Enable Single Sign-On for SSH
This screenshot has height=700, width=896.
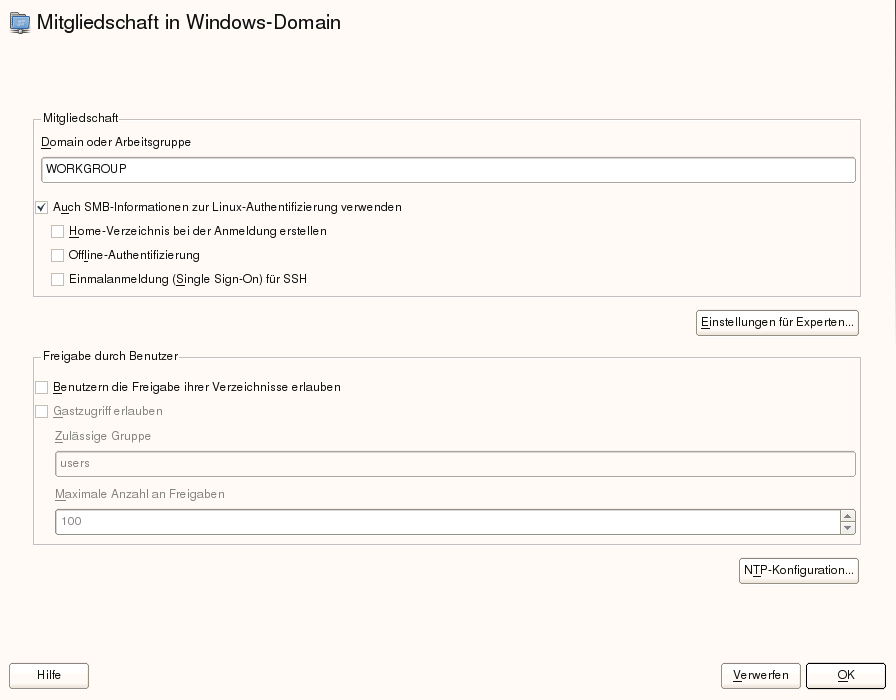coord(58,279)
